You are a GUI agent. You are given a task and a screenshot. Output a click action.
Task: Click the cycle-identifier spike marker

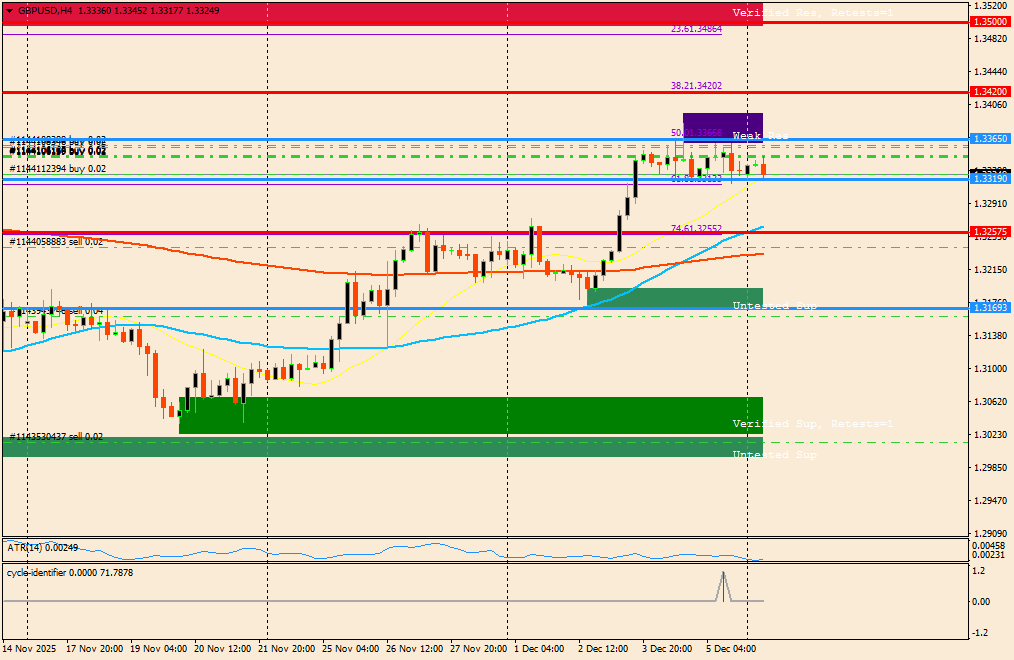click(x=723, y=586)
